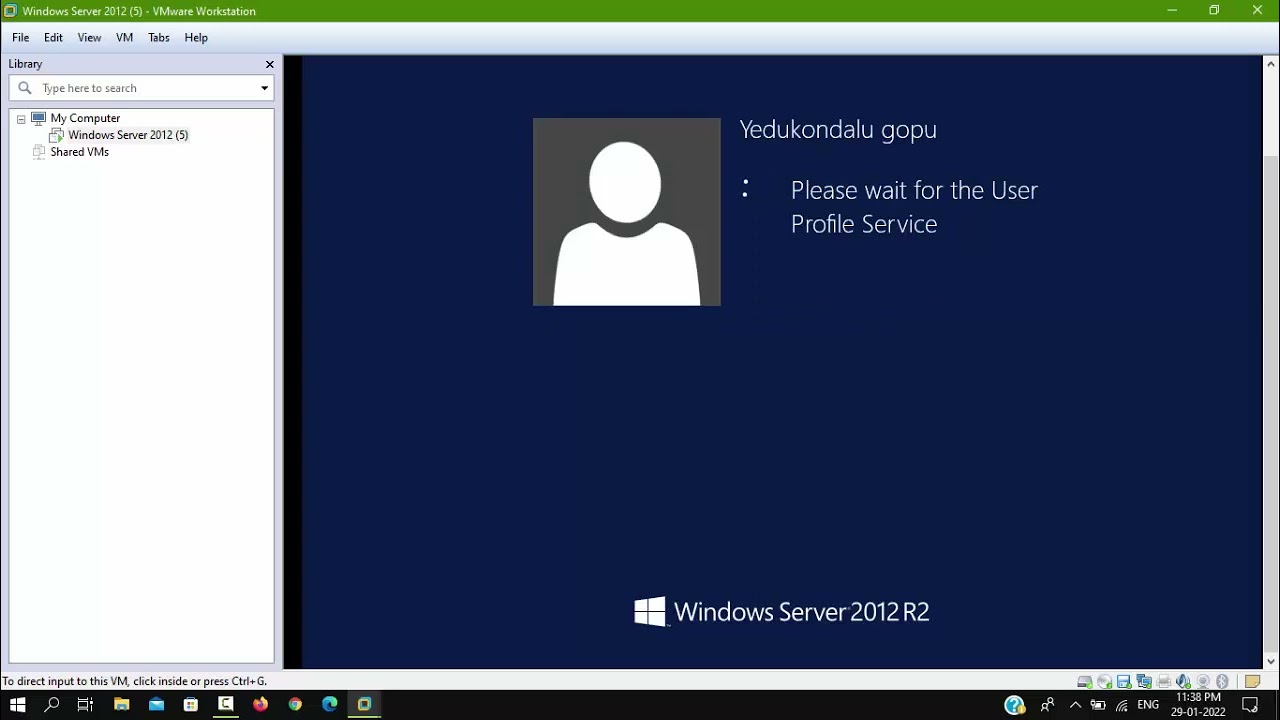Click the network adapter status icon

tap(1144, 682)
